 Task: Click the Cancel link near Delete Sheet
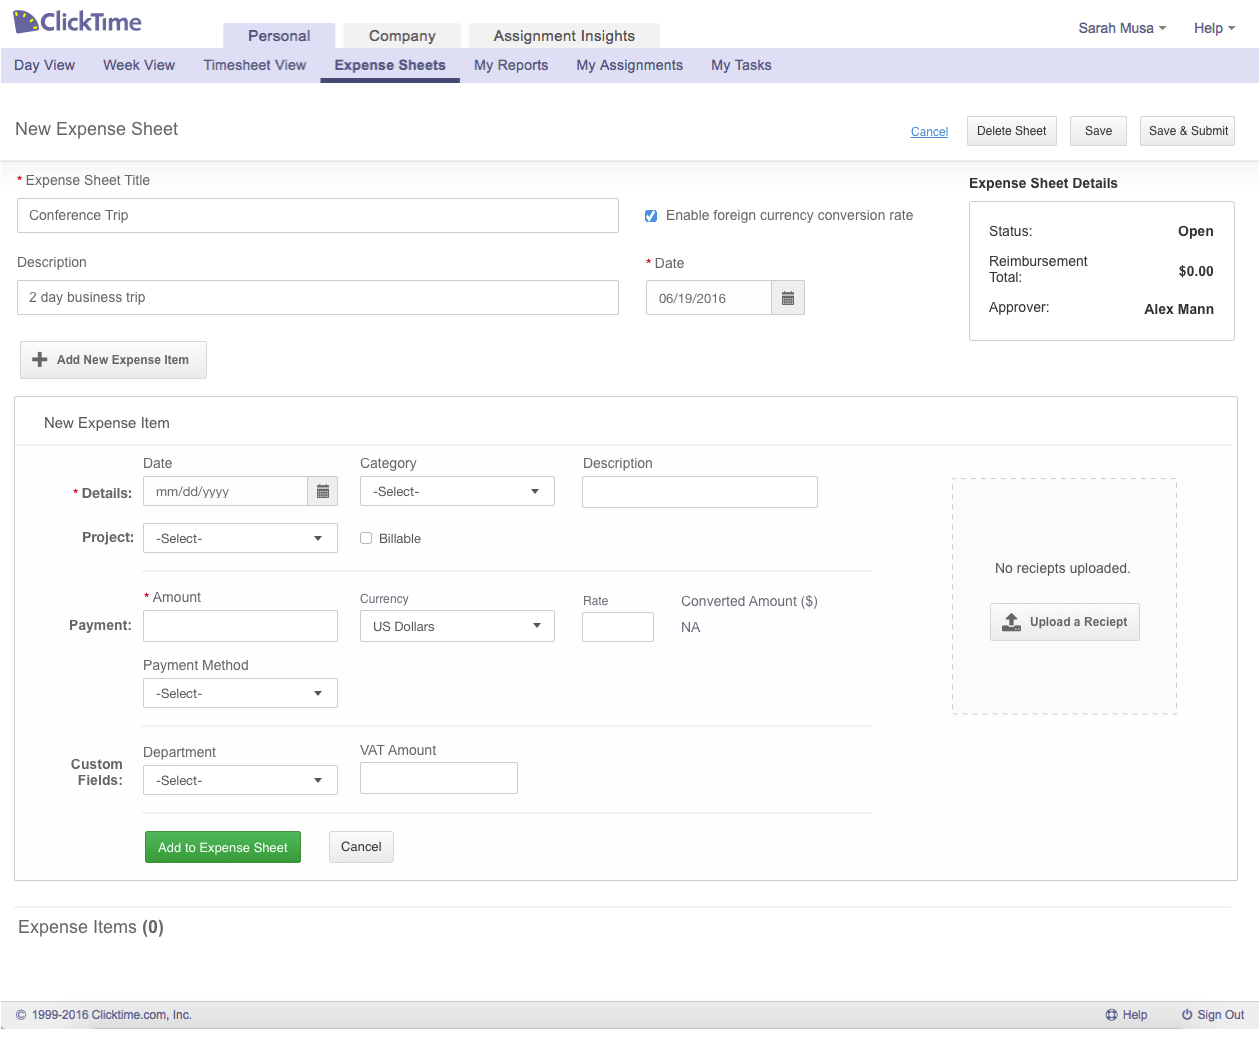tap(929, 132)
